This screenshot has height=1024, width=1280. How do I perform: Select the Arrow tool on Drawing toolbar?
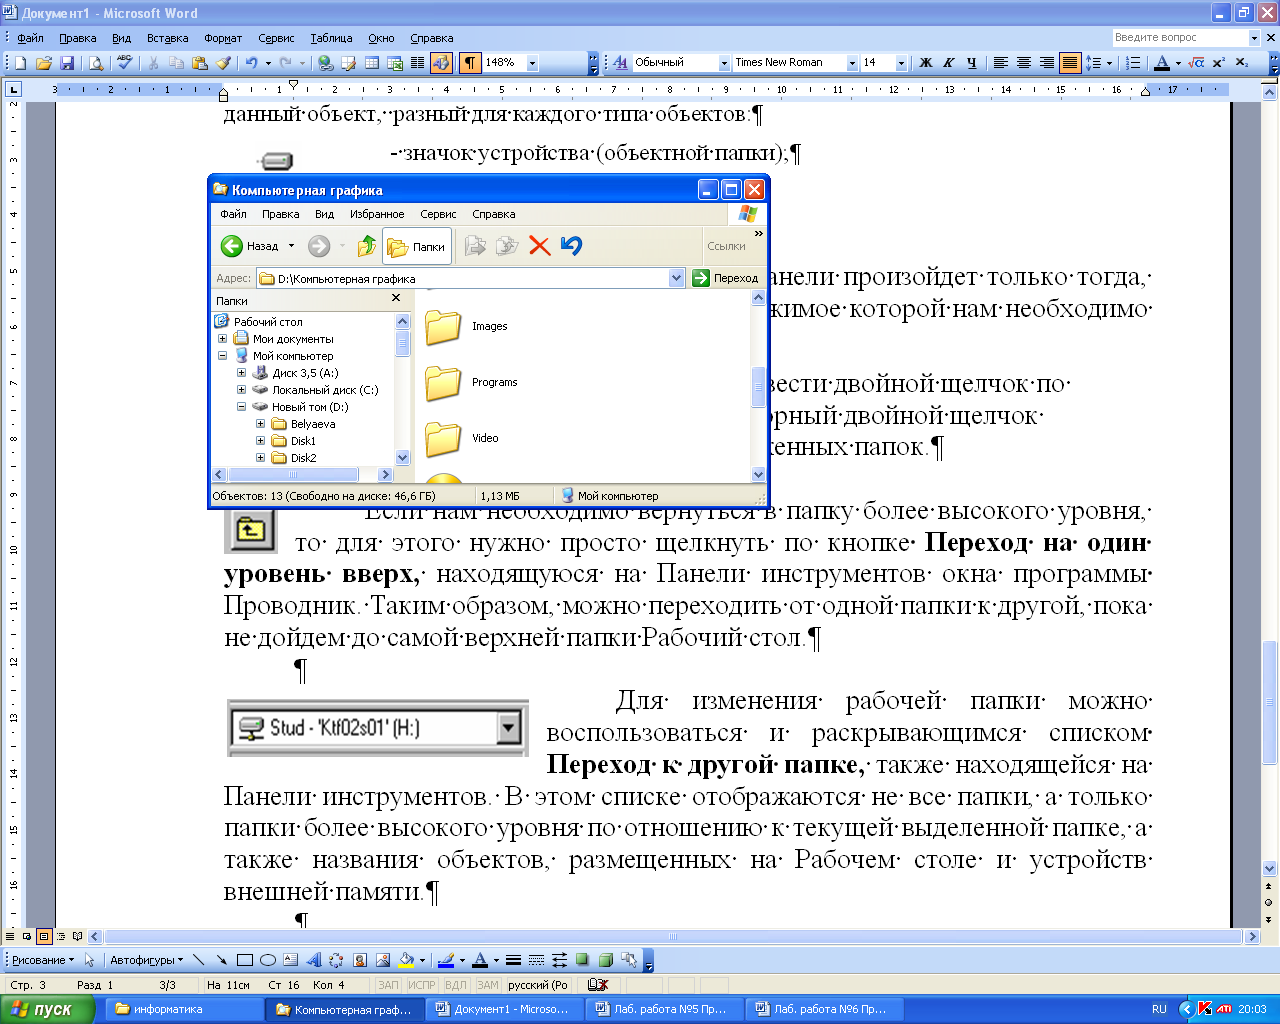pyautogui.click(x=221, y=960)
